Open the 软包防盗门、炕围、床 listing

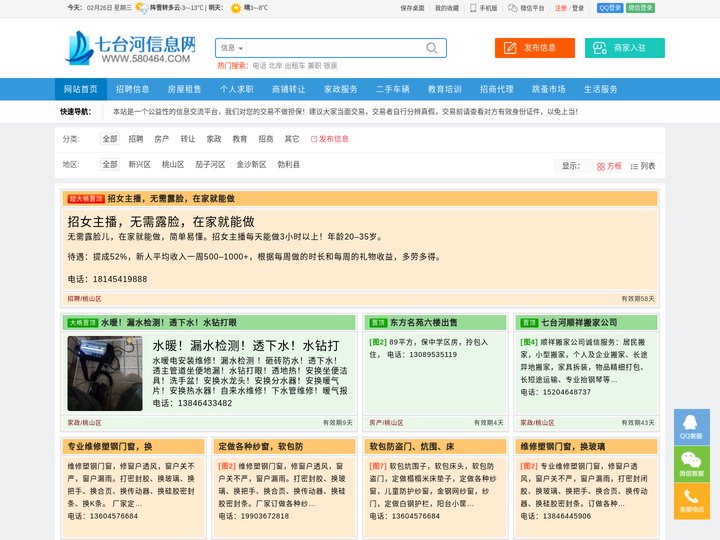(412, 446)
